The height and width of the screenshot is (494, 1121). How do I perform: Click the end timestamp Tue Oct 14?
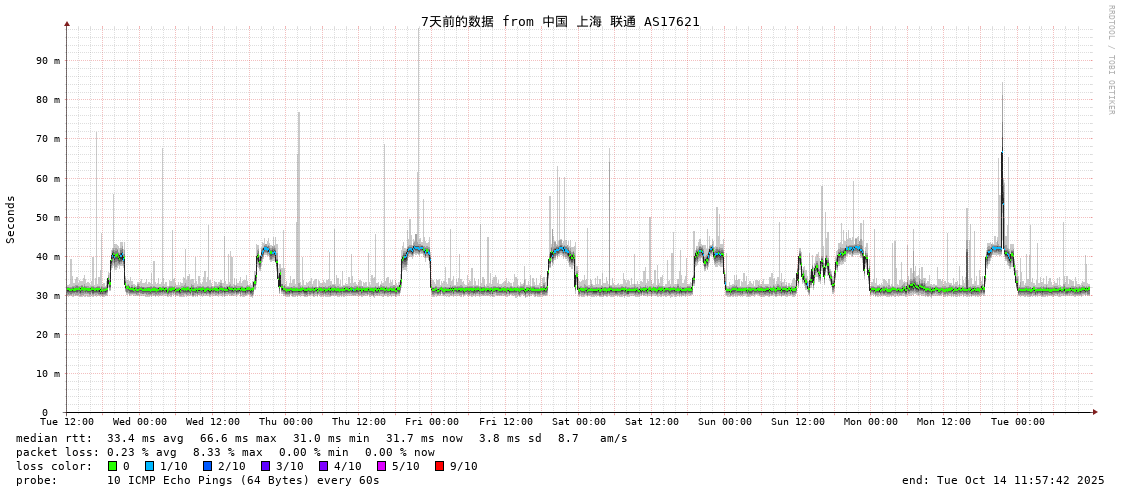point(1002,480)
